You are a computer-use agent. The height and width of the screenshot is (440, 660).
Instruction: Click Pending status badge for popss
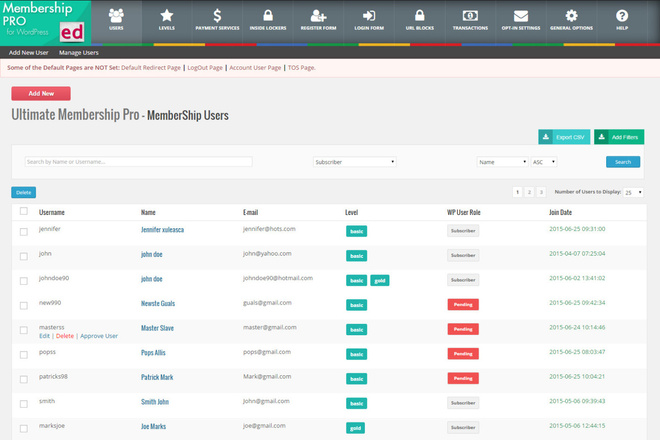tap(463, 354)
